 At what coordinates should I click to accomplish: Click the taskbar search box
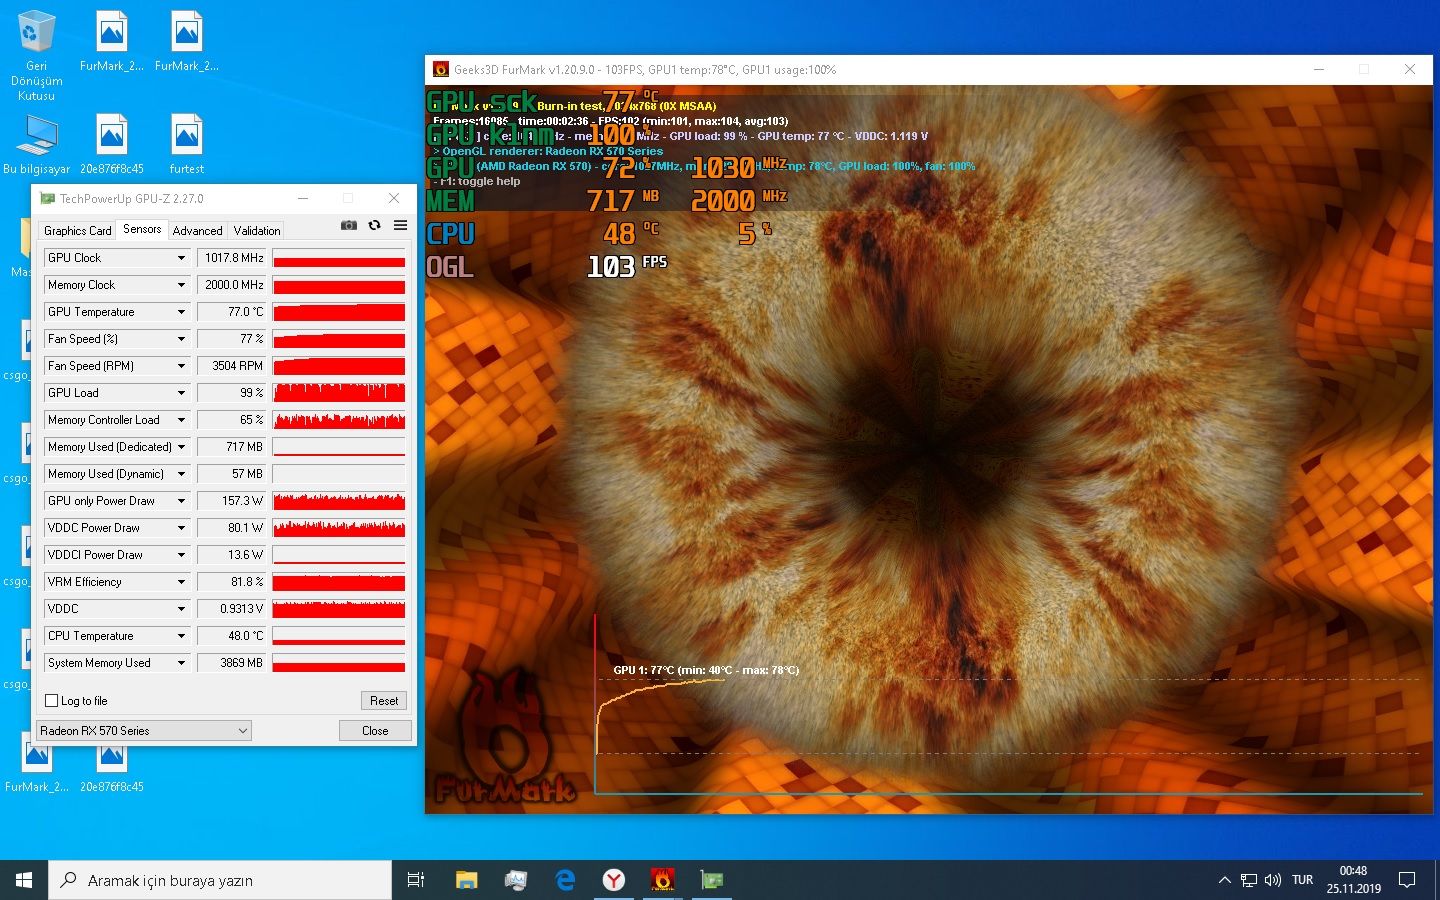(220, 880)
